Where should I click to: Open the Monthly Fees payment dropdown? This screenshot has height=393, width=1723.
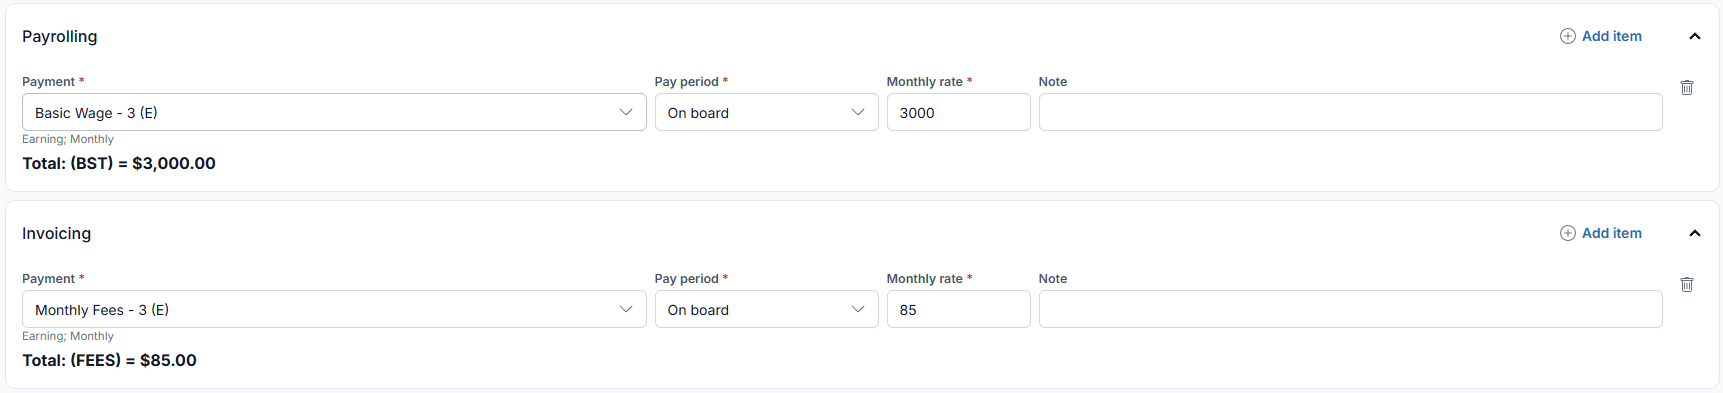[334, 309]
